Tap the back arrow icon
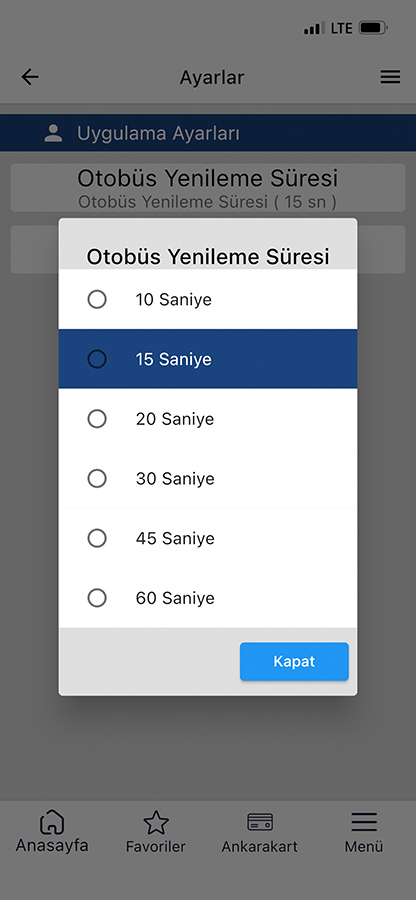This screenshot has height=900, width=416. coord(30,77)
